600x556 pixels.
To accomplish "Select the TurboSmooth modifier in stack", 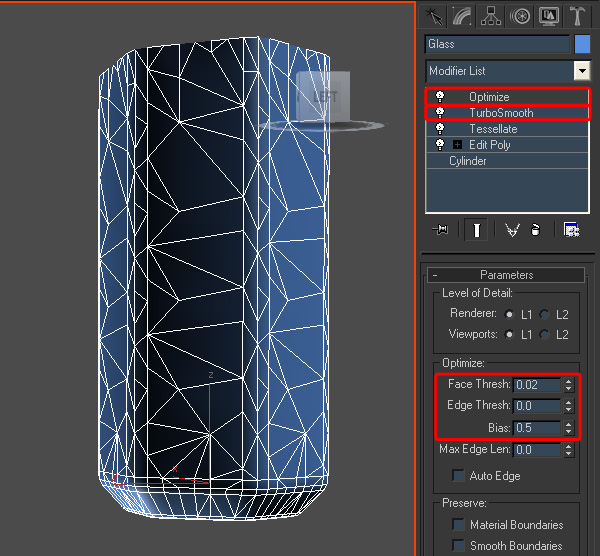I will click(507, 113).
